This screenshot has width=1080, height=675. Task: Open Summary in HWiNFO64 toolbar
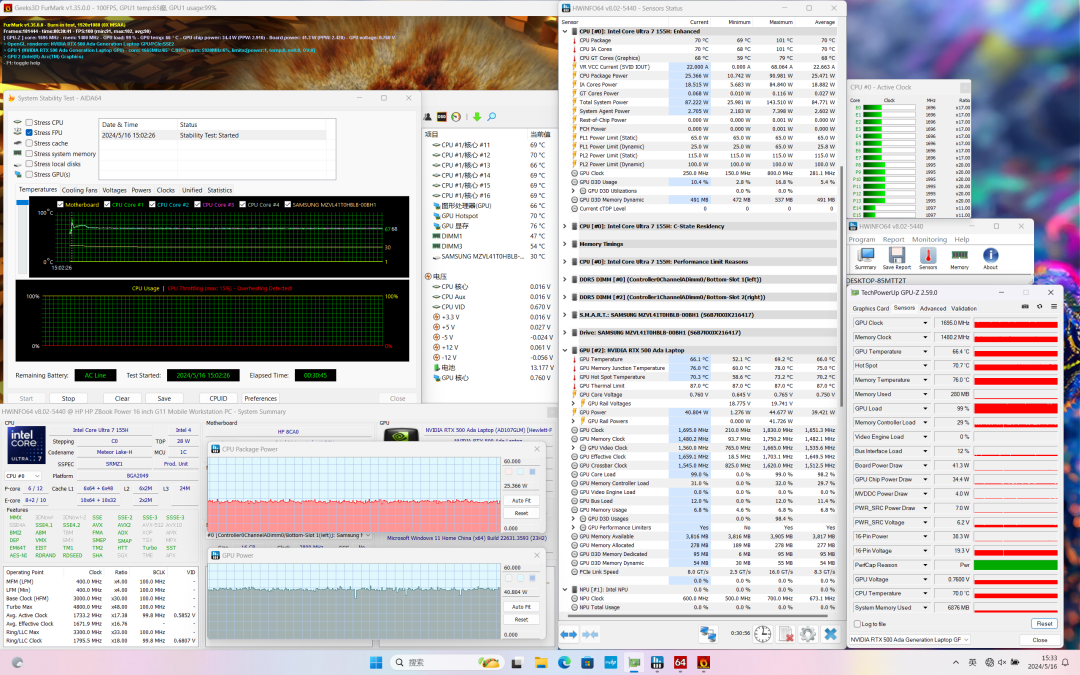coord(865,256)
